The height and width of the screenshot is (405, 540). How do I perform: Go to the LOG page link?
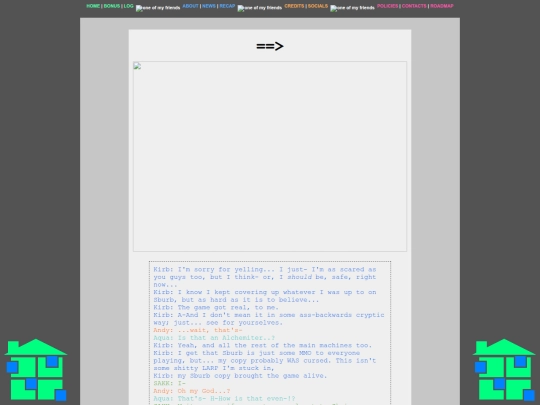click(128, 6)
